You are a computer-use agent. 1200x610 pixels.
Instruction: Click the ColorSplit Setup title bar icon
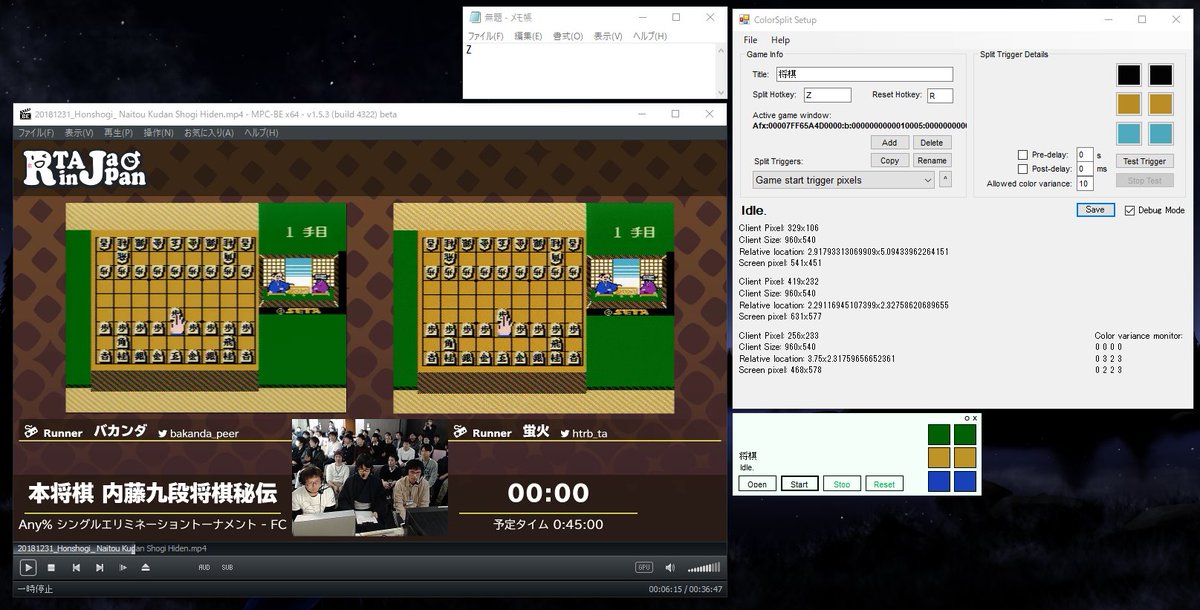click(x=743, y=19)
